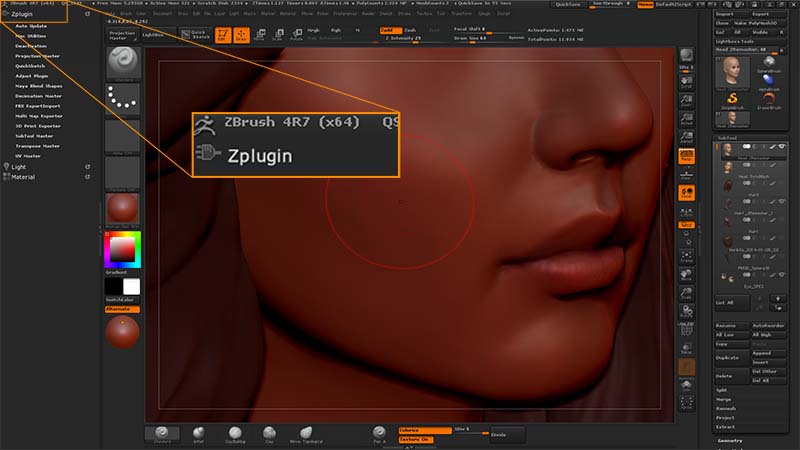This screenshot has height=450, width=800.
Task: Select the Draw mode button
Action: pyautogui.click(x=241, y=35)
